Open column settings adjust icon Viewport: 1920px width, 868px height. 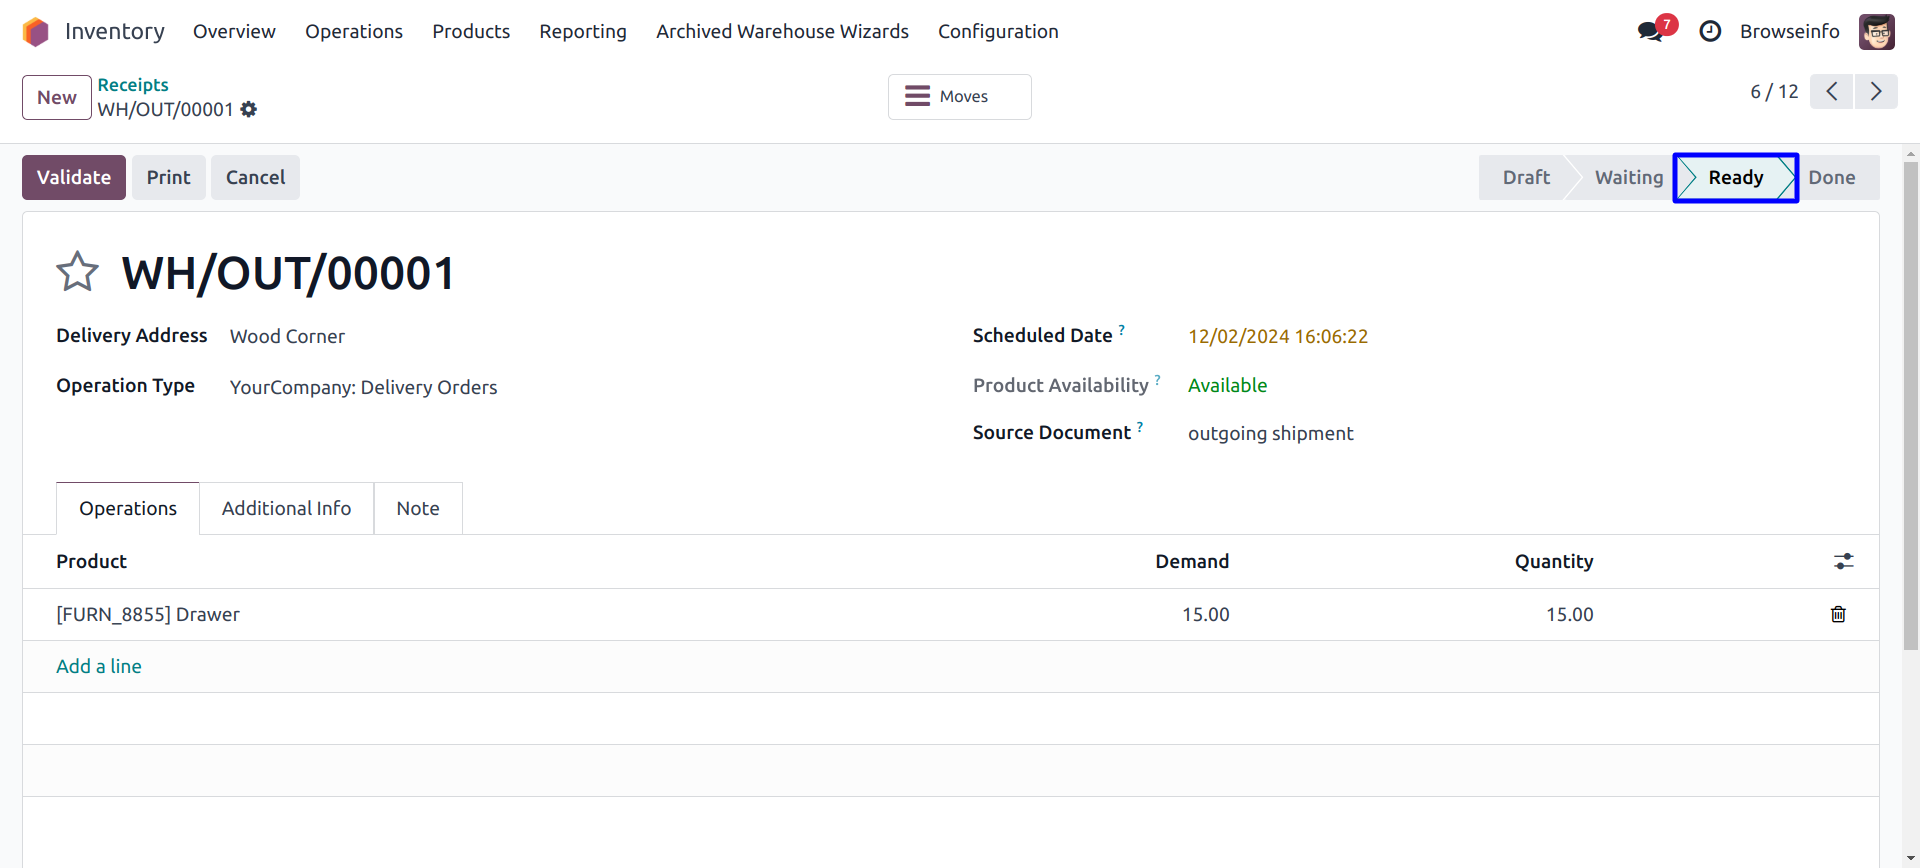1843,562
